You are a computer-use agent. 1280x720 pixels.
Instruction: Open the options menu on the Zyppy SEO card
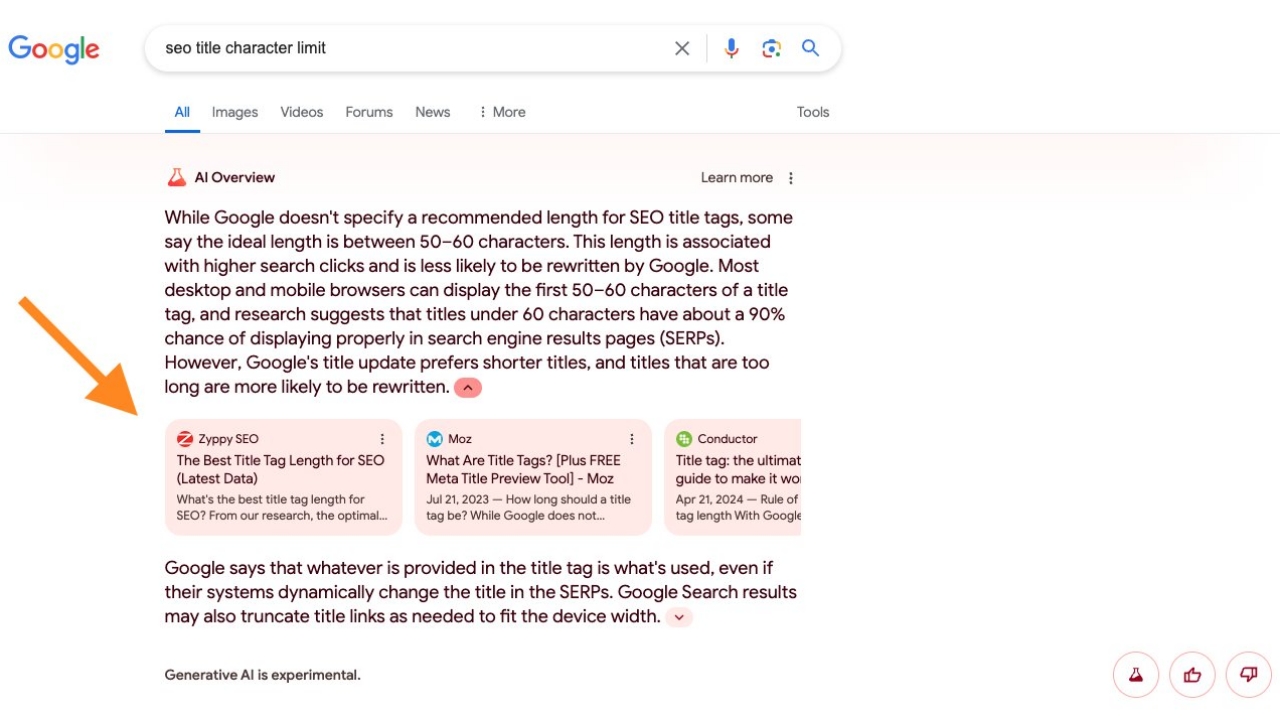382,438
